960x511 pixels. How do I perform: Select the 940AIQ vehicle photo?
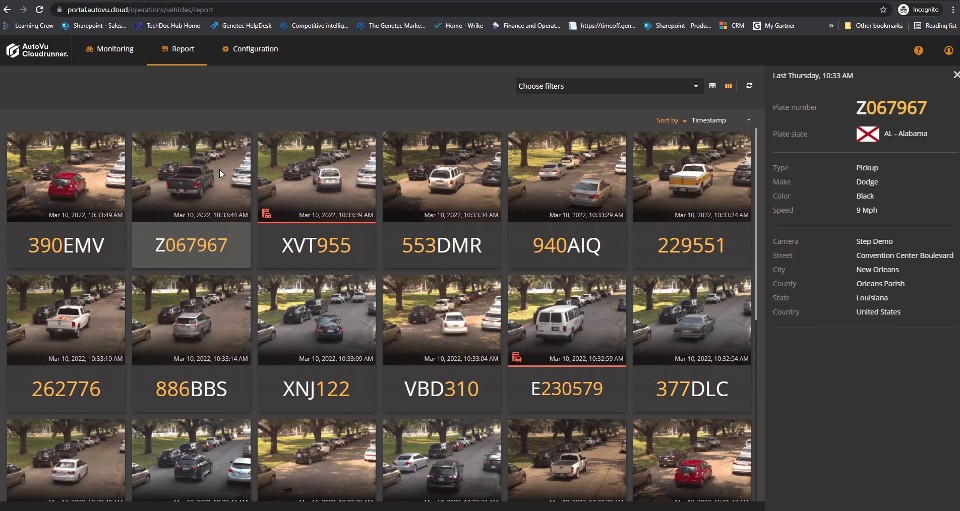567,177
